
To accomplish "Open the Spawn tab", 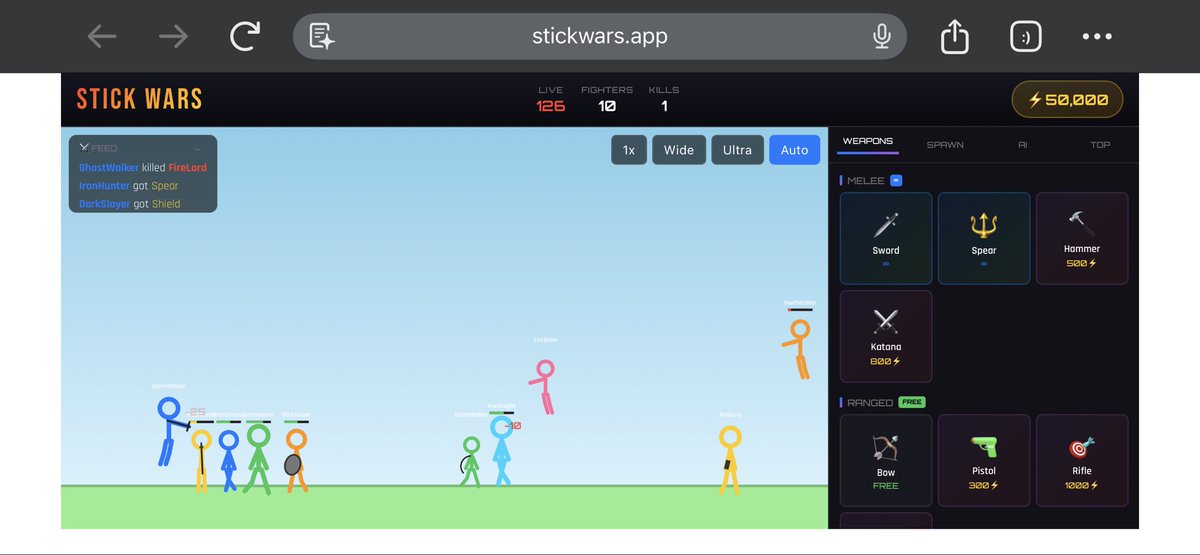I will (x=945, y=144).
